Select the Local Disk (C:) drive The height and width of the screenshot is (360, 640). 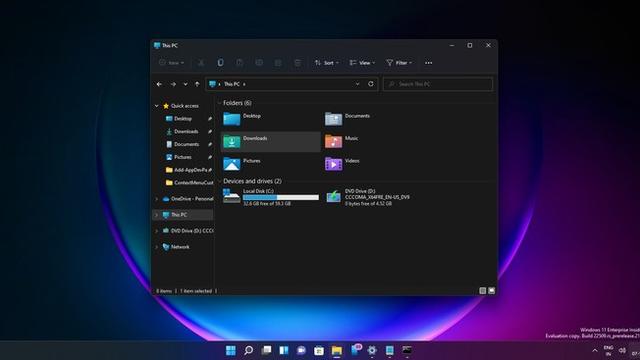pos(271,197)
